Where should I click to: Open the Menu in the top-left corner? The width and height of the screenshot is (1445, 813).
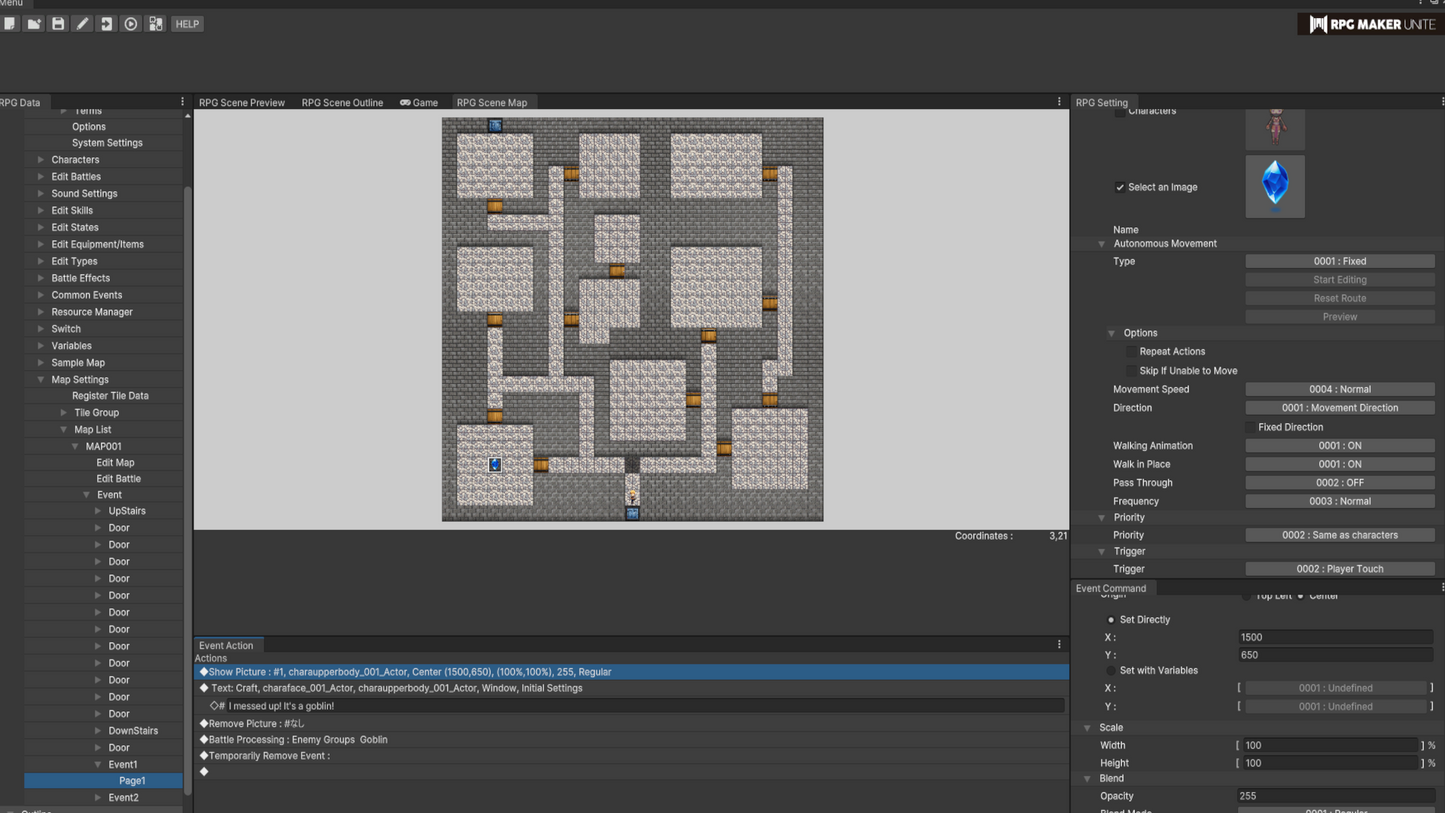[x=10, y=3]
